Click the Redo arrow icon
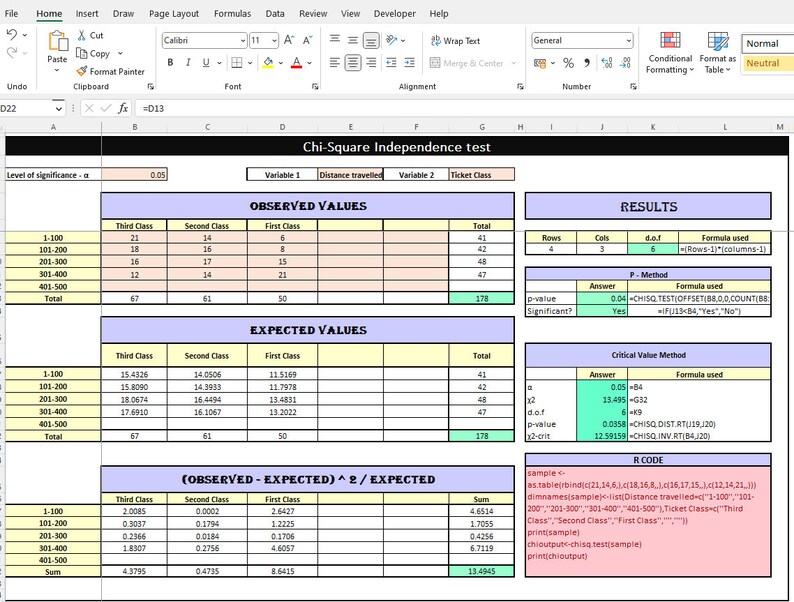Viewport: 794px width, 602px height. pyautogui.click(x=12, y=52)
